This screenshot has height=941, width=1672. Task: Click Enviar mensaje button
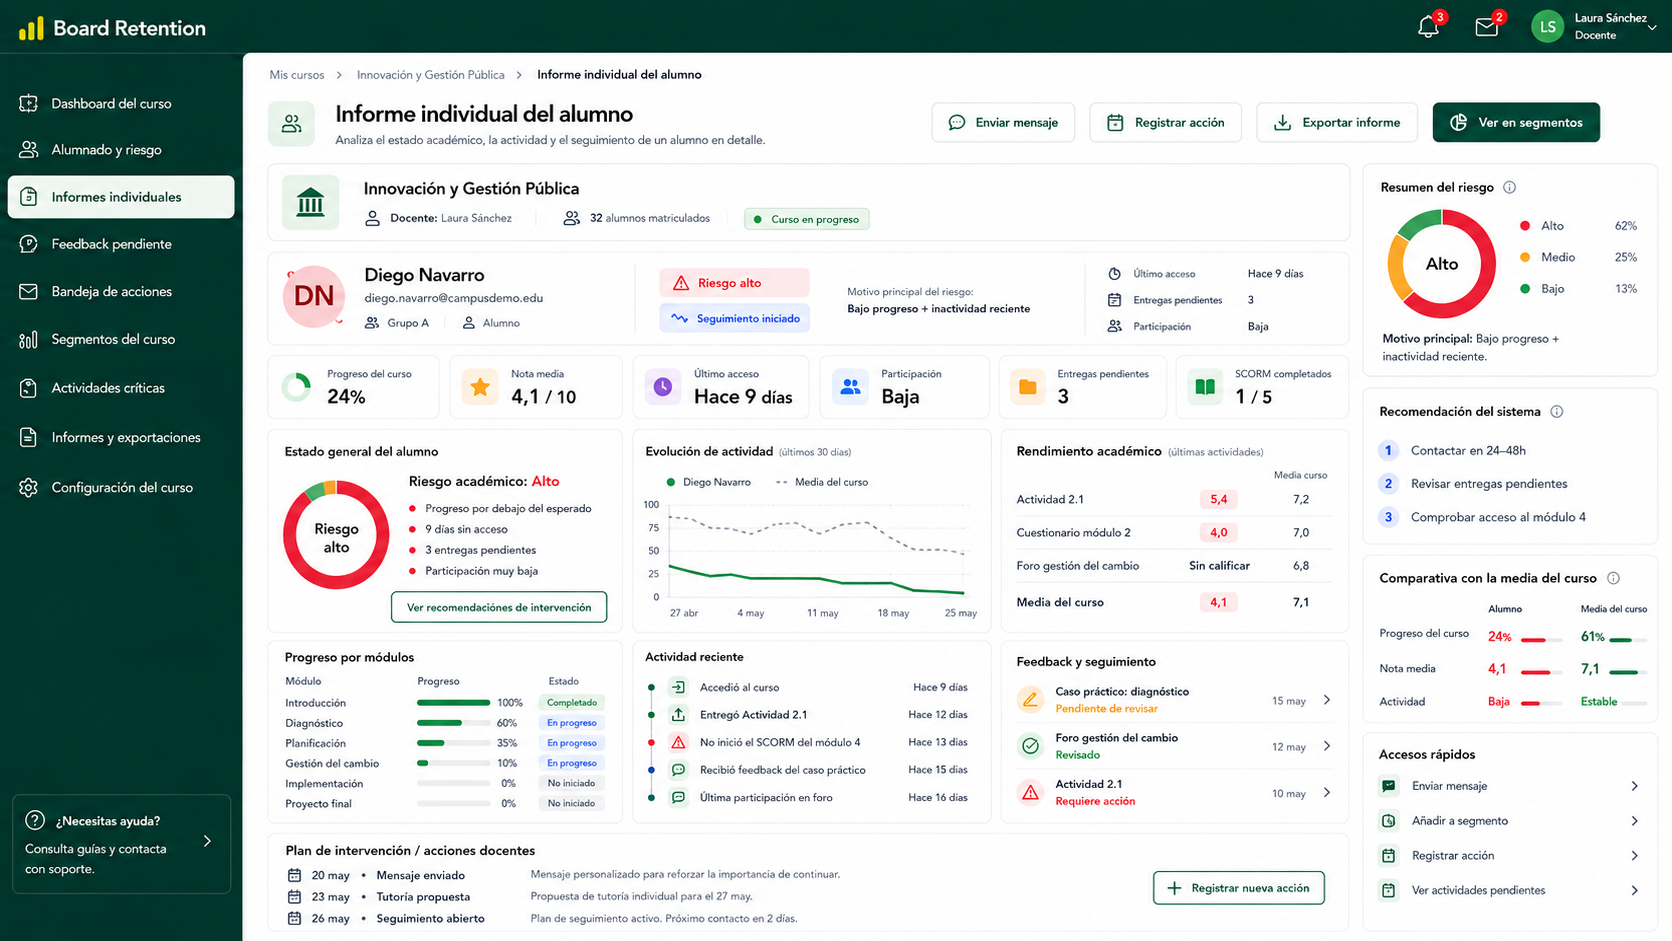[1003, 122]
